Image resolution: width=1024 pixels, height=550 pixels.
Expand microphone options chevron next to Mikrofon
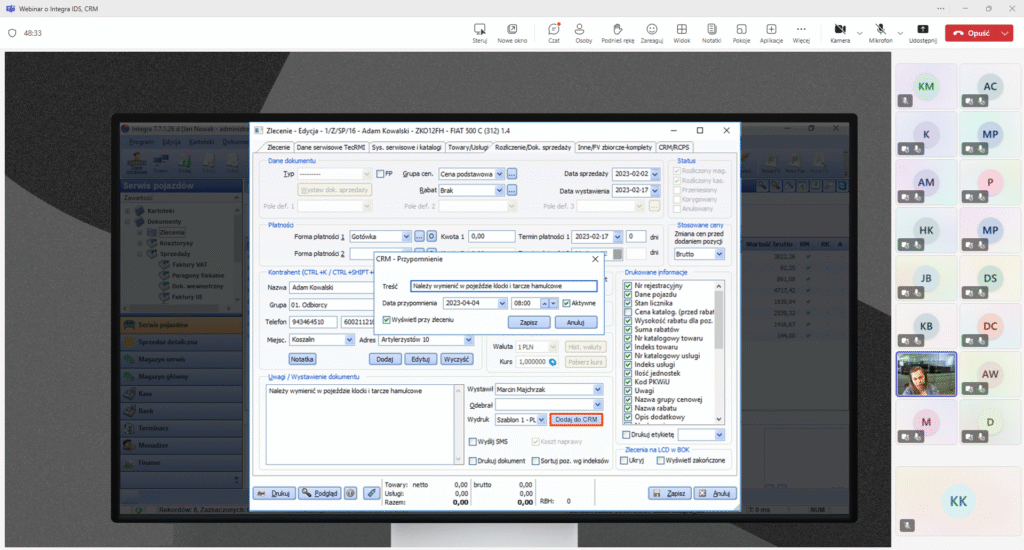pyautogui.click(x=900, y=33)
